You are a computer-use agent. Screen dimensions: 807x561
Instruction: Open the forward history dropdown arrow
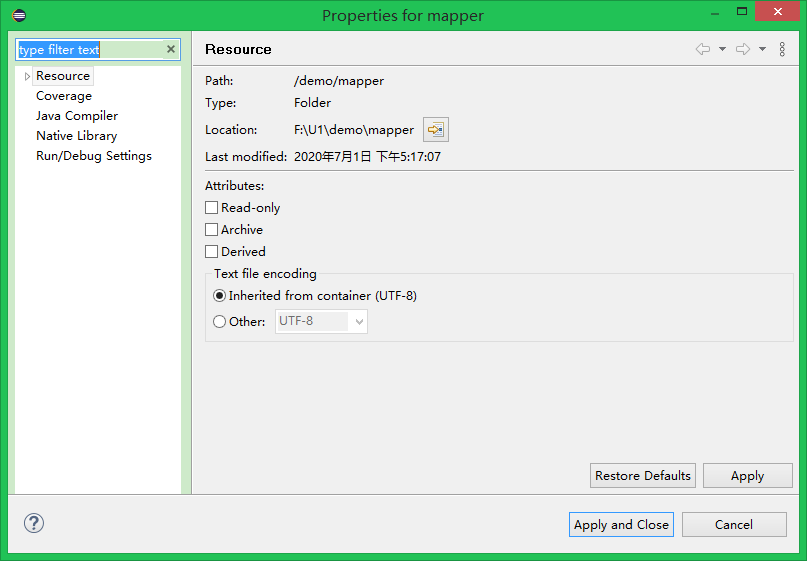pyautogui.click(x=762, y=49)
